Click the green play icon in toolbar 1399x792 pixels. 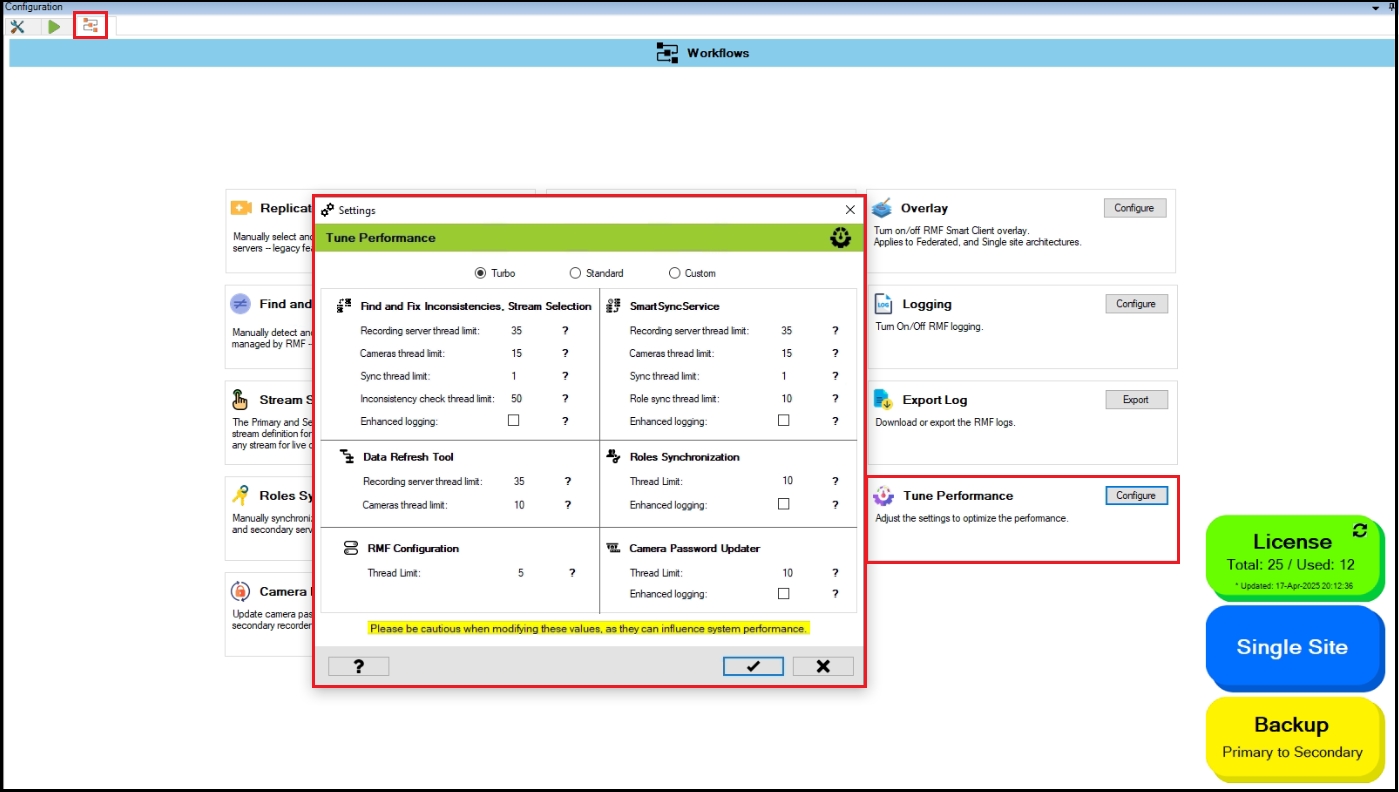click(x=54, y=26)
